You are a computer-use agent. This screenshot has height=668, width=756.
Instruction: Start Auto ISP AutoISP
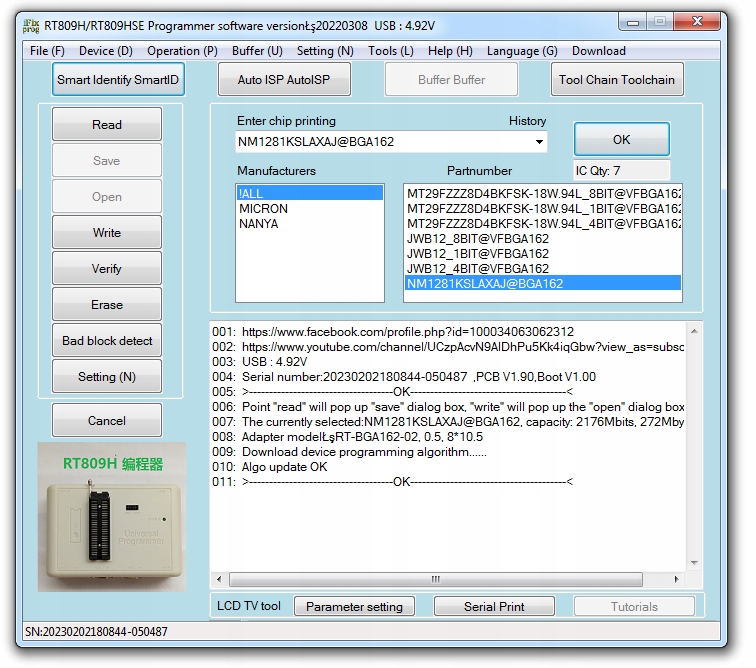tap(284, 80)
